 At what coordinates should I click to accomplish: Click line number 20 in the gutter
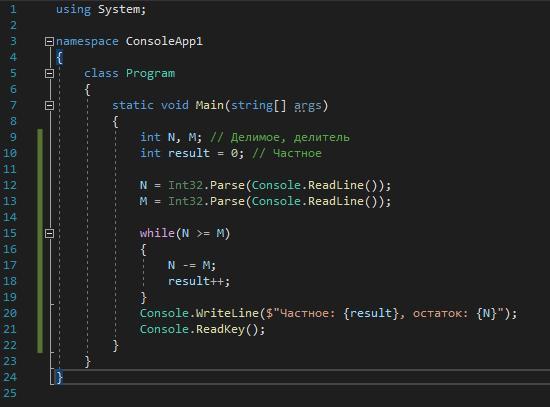10,313
